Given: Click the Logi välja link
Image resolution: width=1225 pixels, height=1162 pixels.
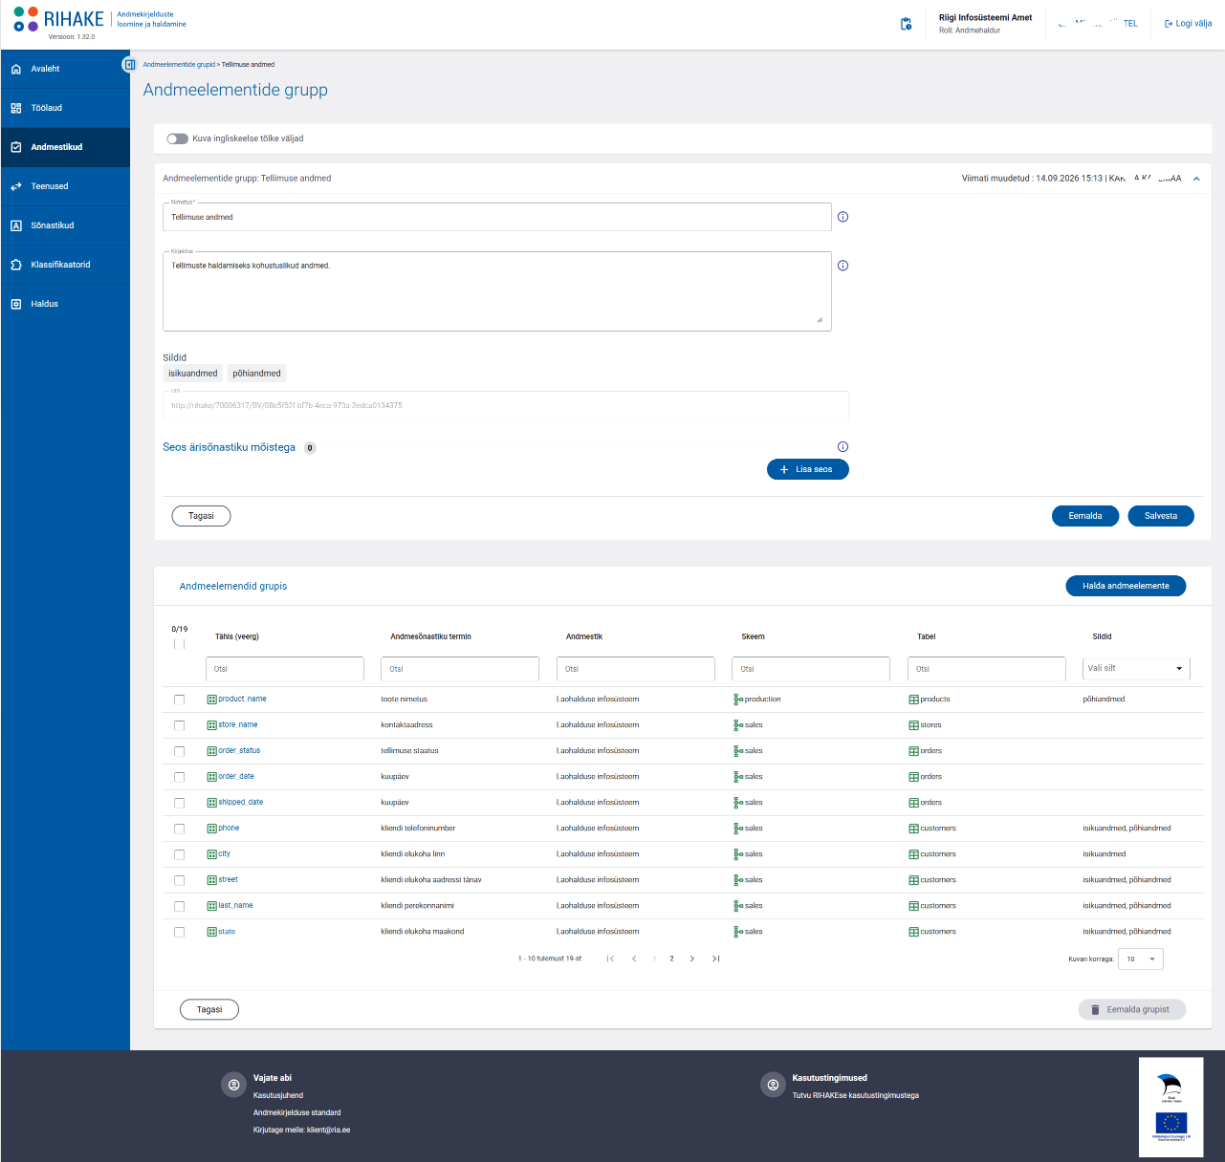Looking at the screenshot, I should [x=1188, y=24].
